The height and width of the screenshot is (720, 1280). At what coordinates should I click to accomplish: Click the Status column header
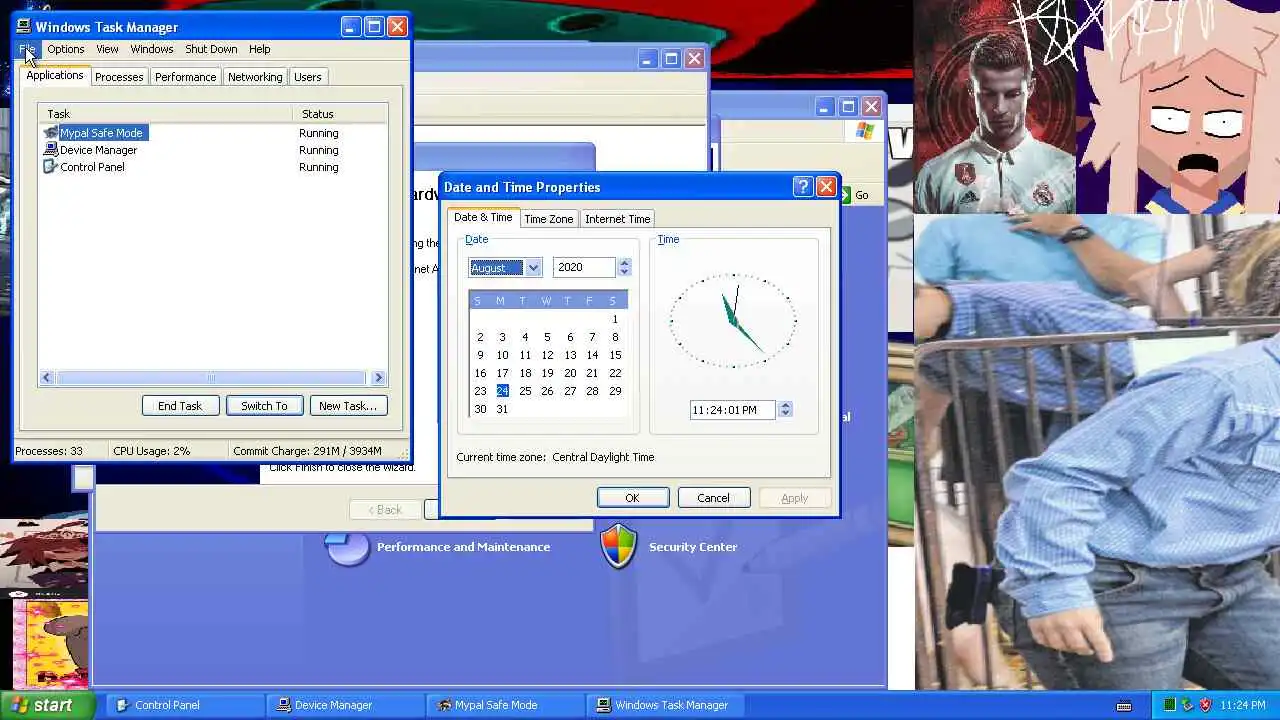339,114
